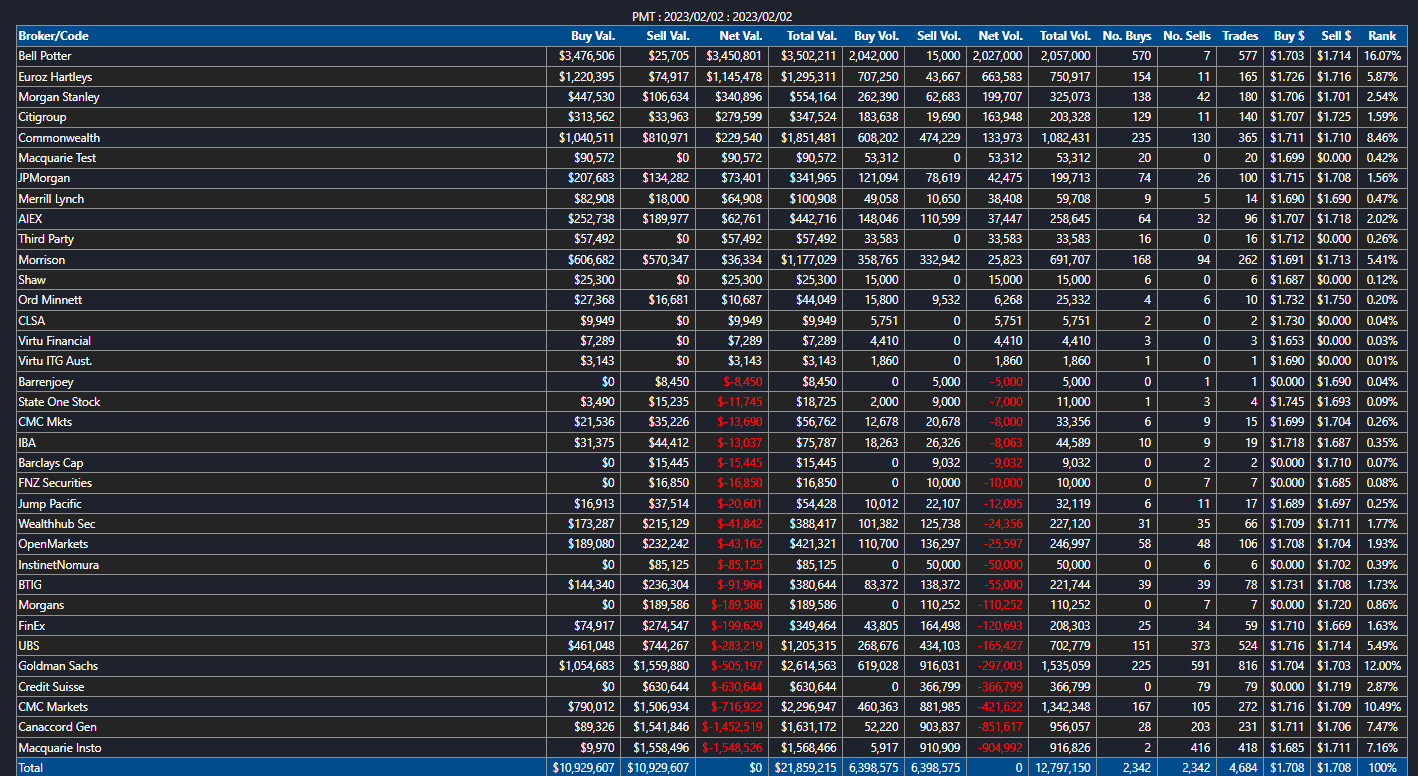This screenshot has height=776, width=1418.
Task: Click the Ord Minnett broker name
Action: point(50,300)
